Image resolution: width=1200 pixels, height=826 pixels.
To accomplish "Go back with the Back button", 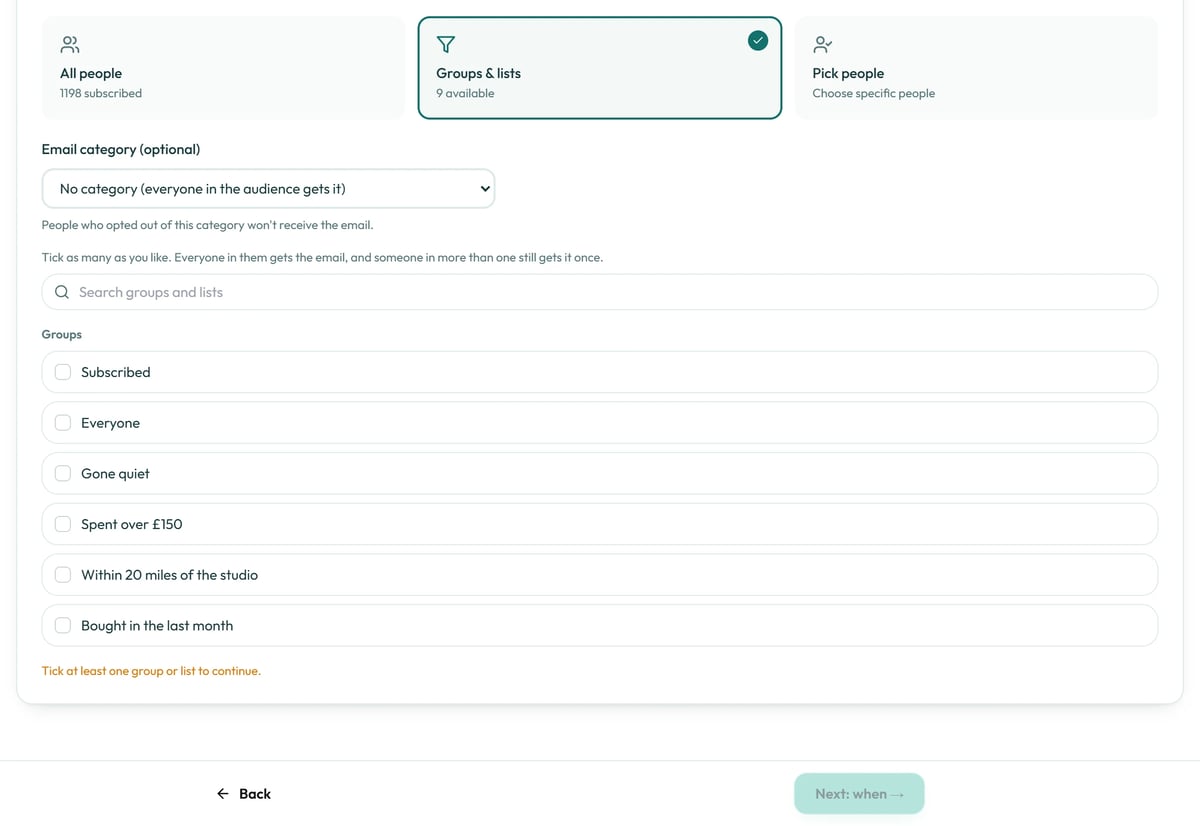I will point(244,794).
